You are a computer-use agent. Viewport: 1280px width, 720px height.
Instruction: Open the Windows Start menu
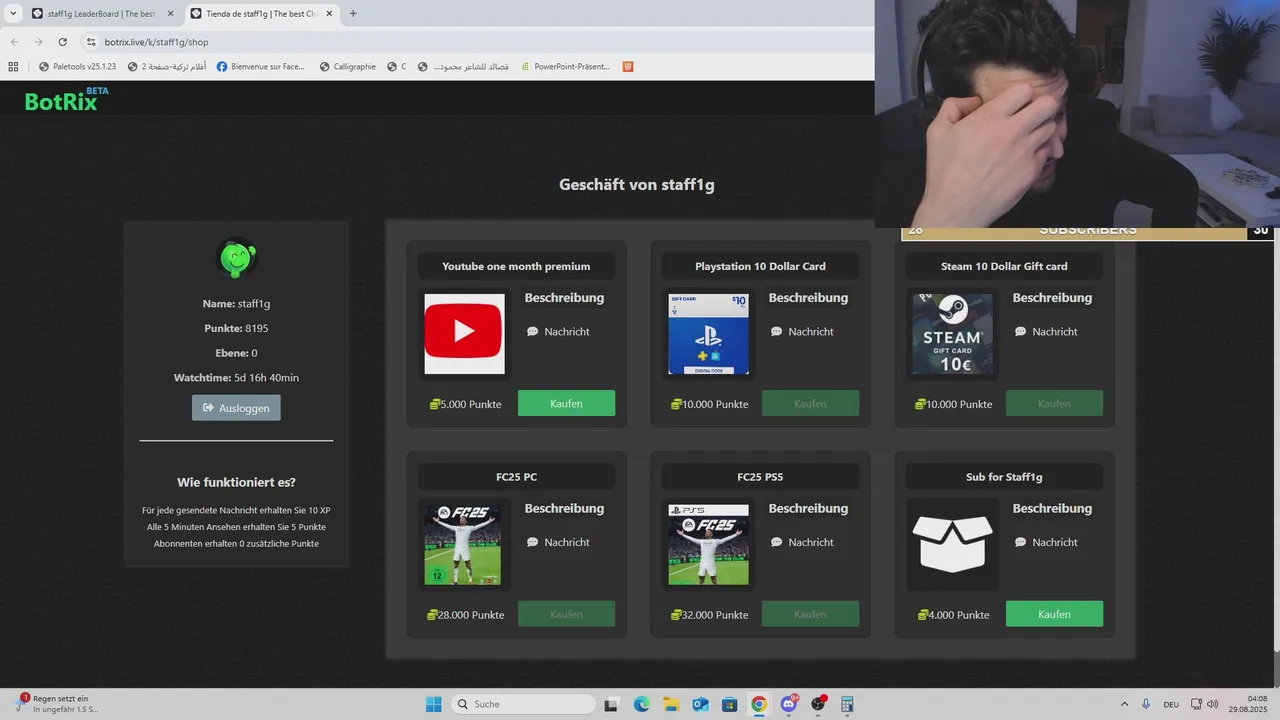click(x=433, y=704)
